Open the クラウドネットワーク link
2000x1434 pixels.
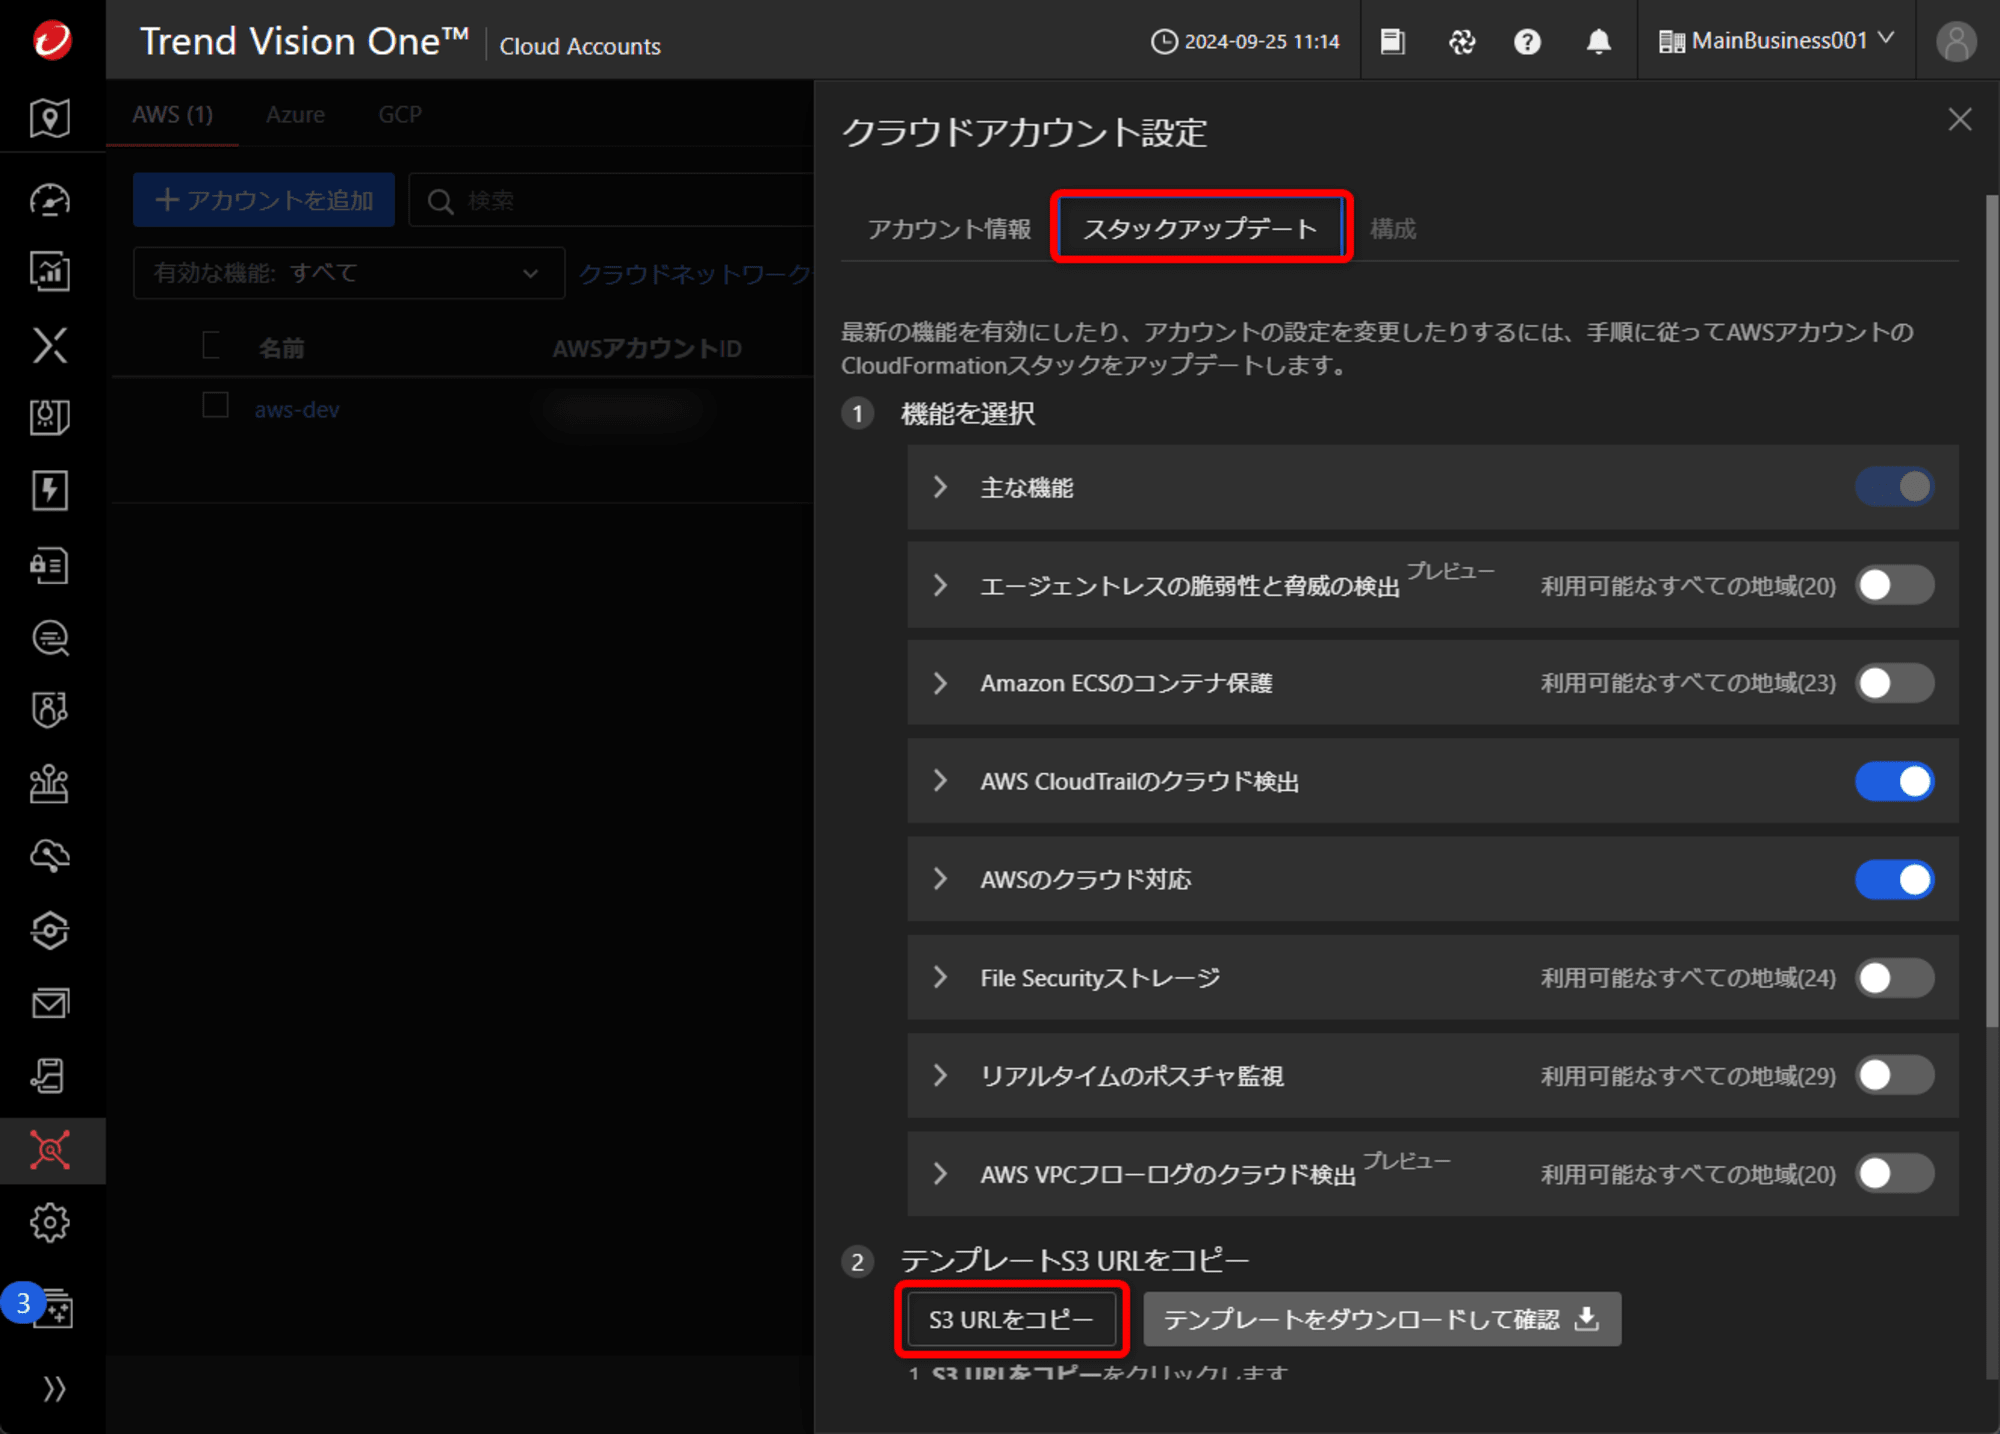pyautogui.click(x=696, y=273)
